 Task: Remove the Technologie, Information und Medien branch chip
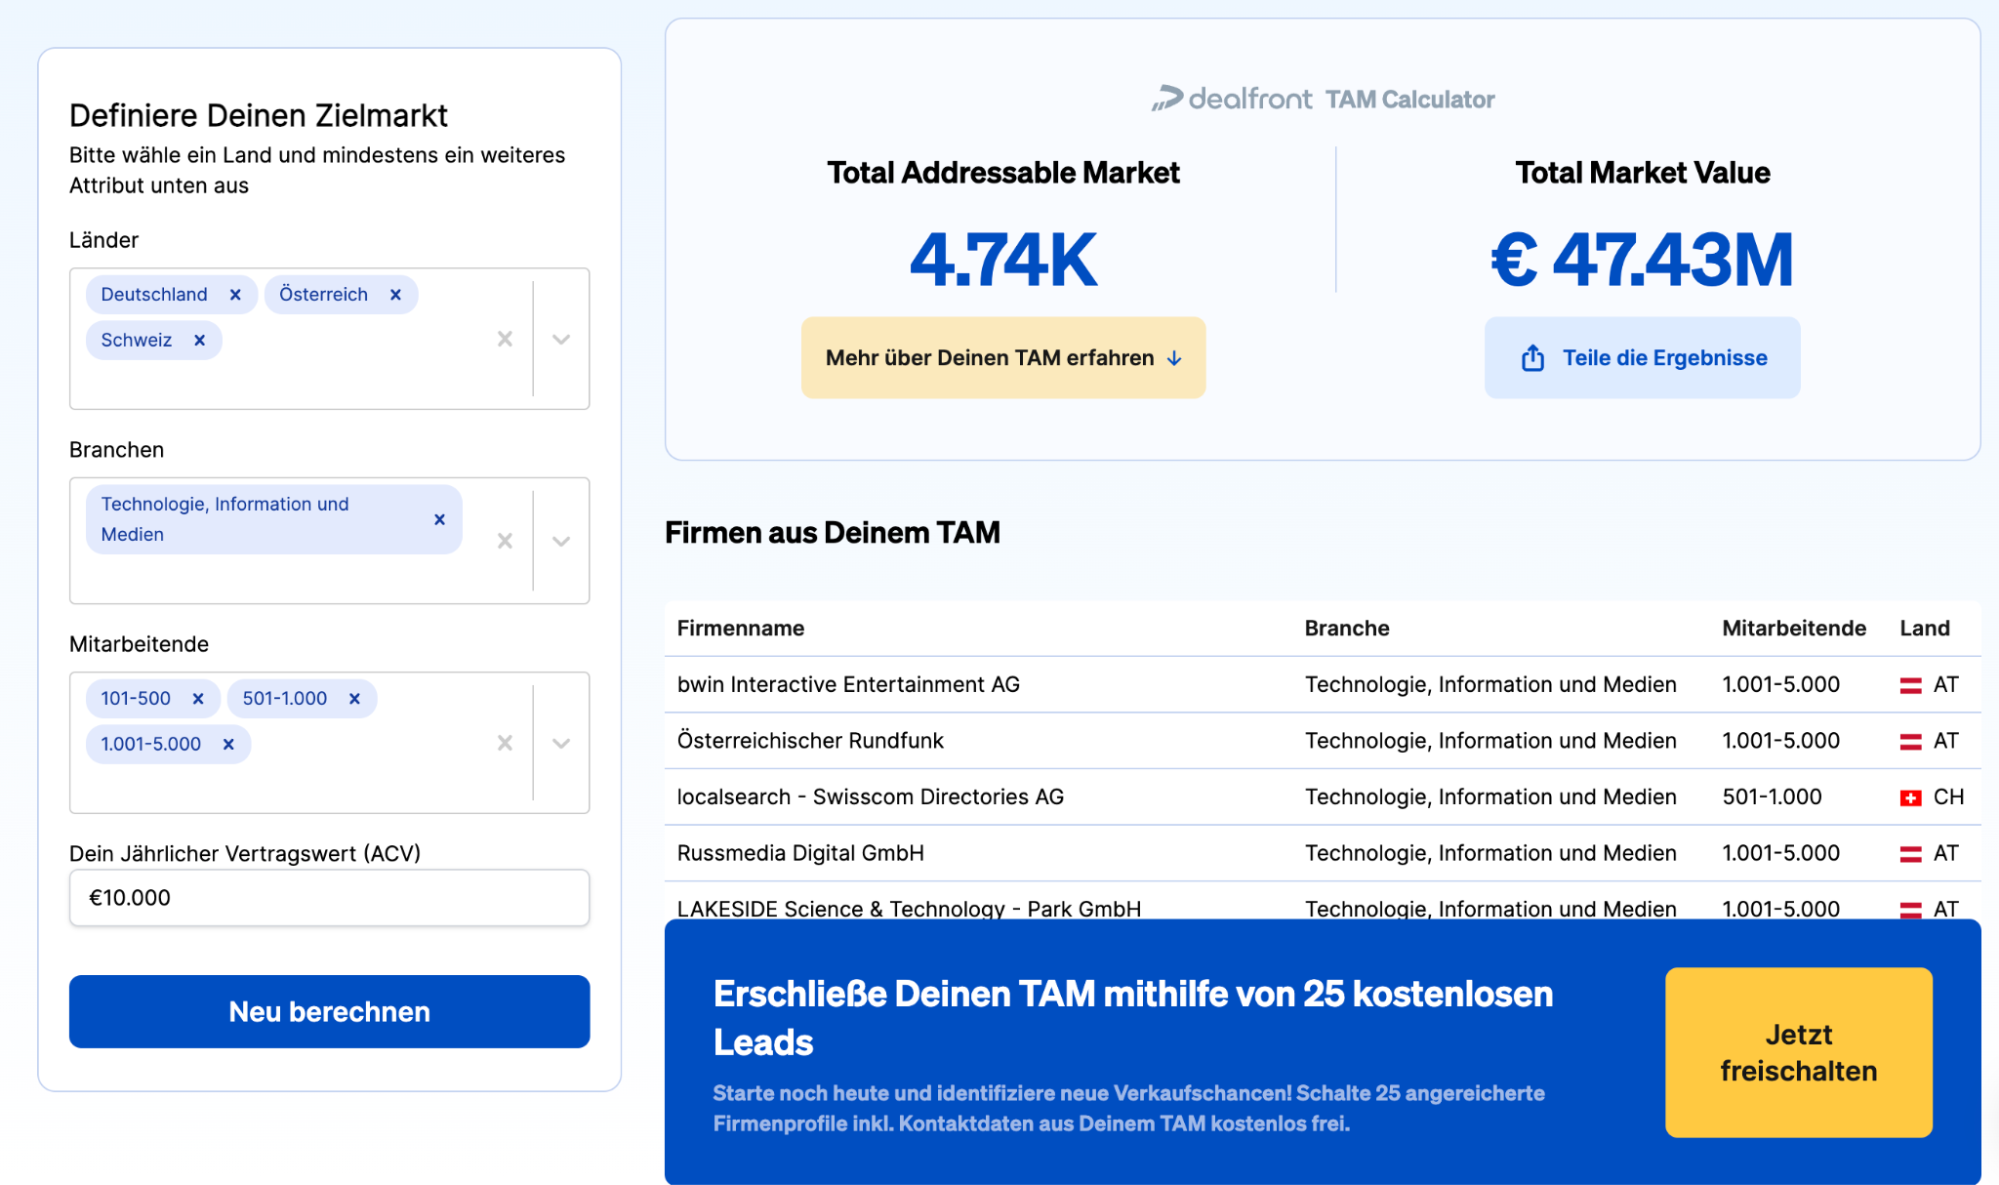pos(439,519)
